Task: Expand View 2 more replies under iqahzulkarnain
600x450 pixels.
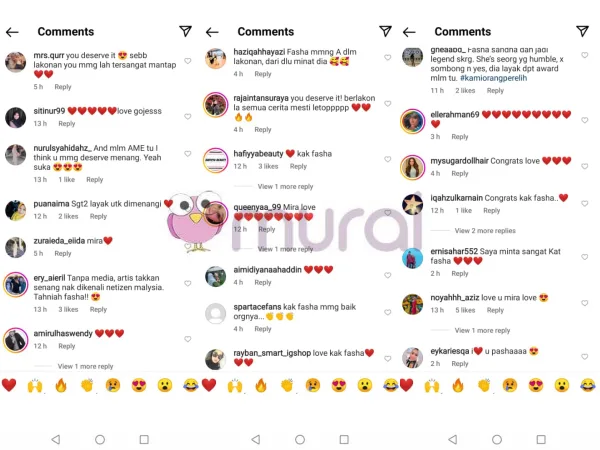Action: tap(485, 231)
